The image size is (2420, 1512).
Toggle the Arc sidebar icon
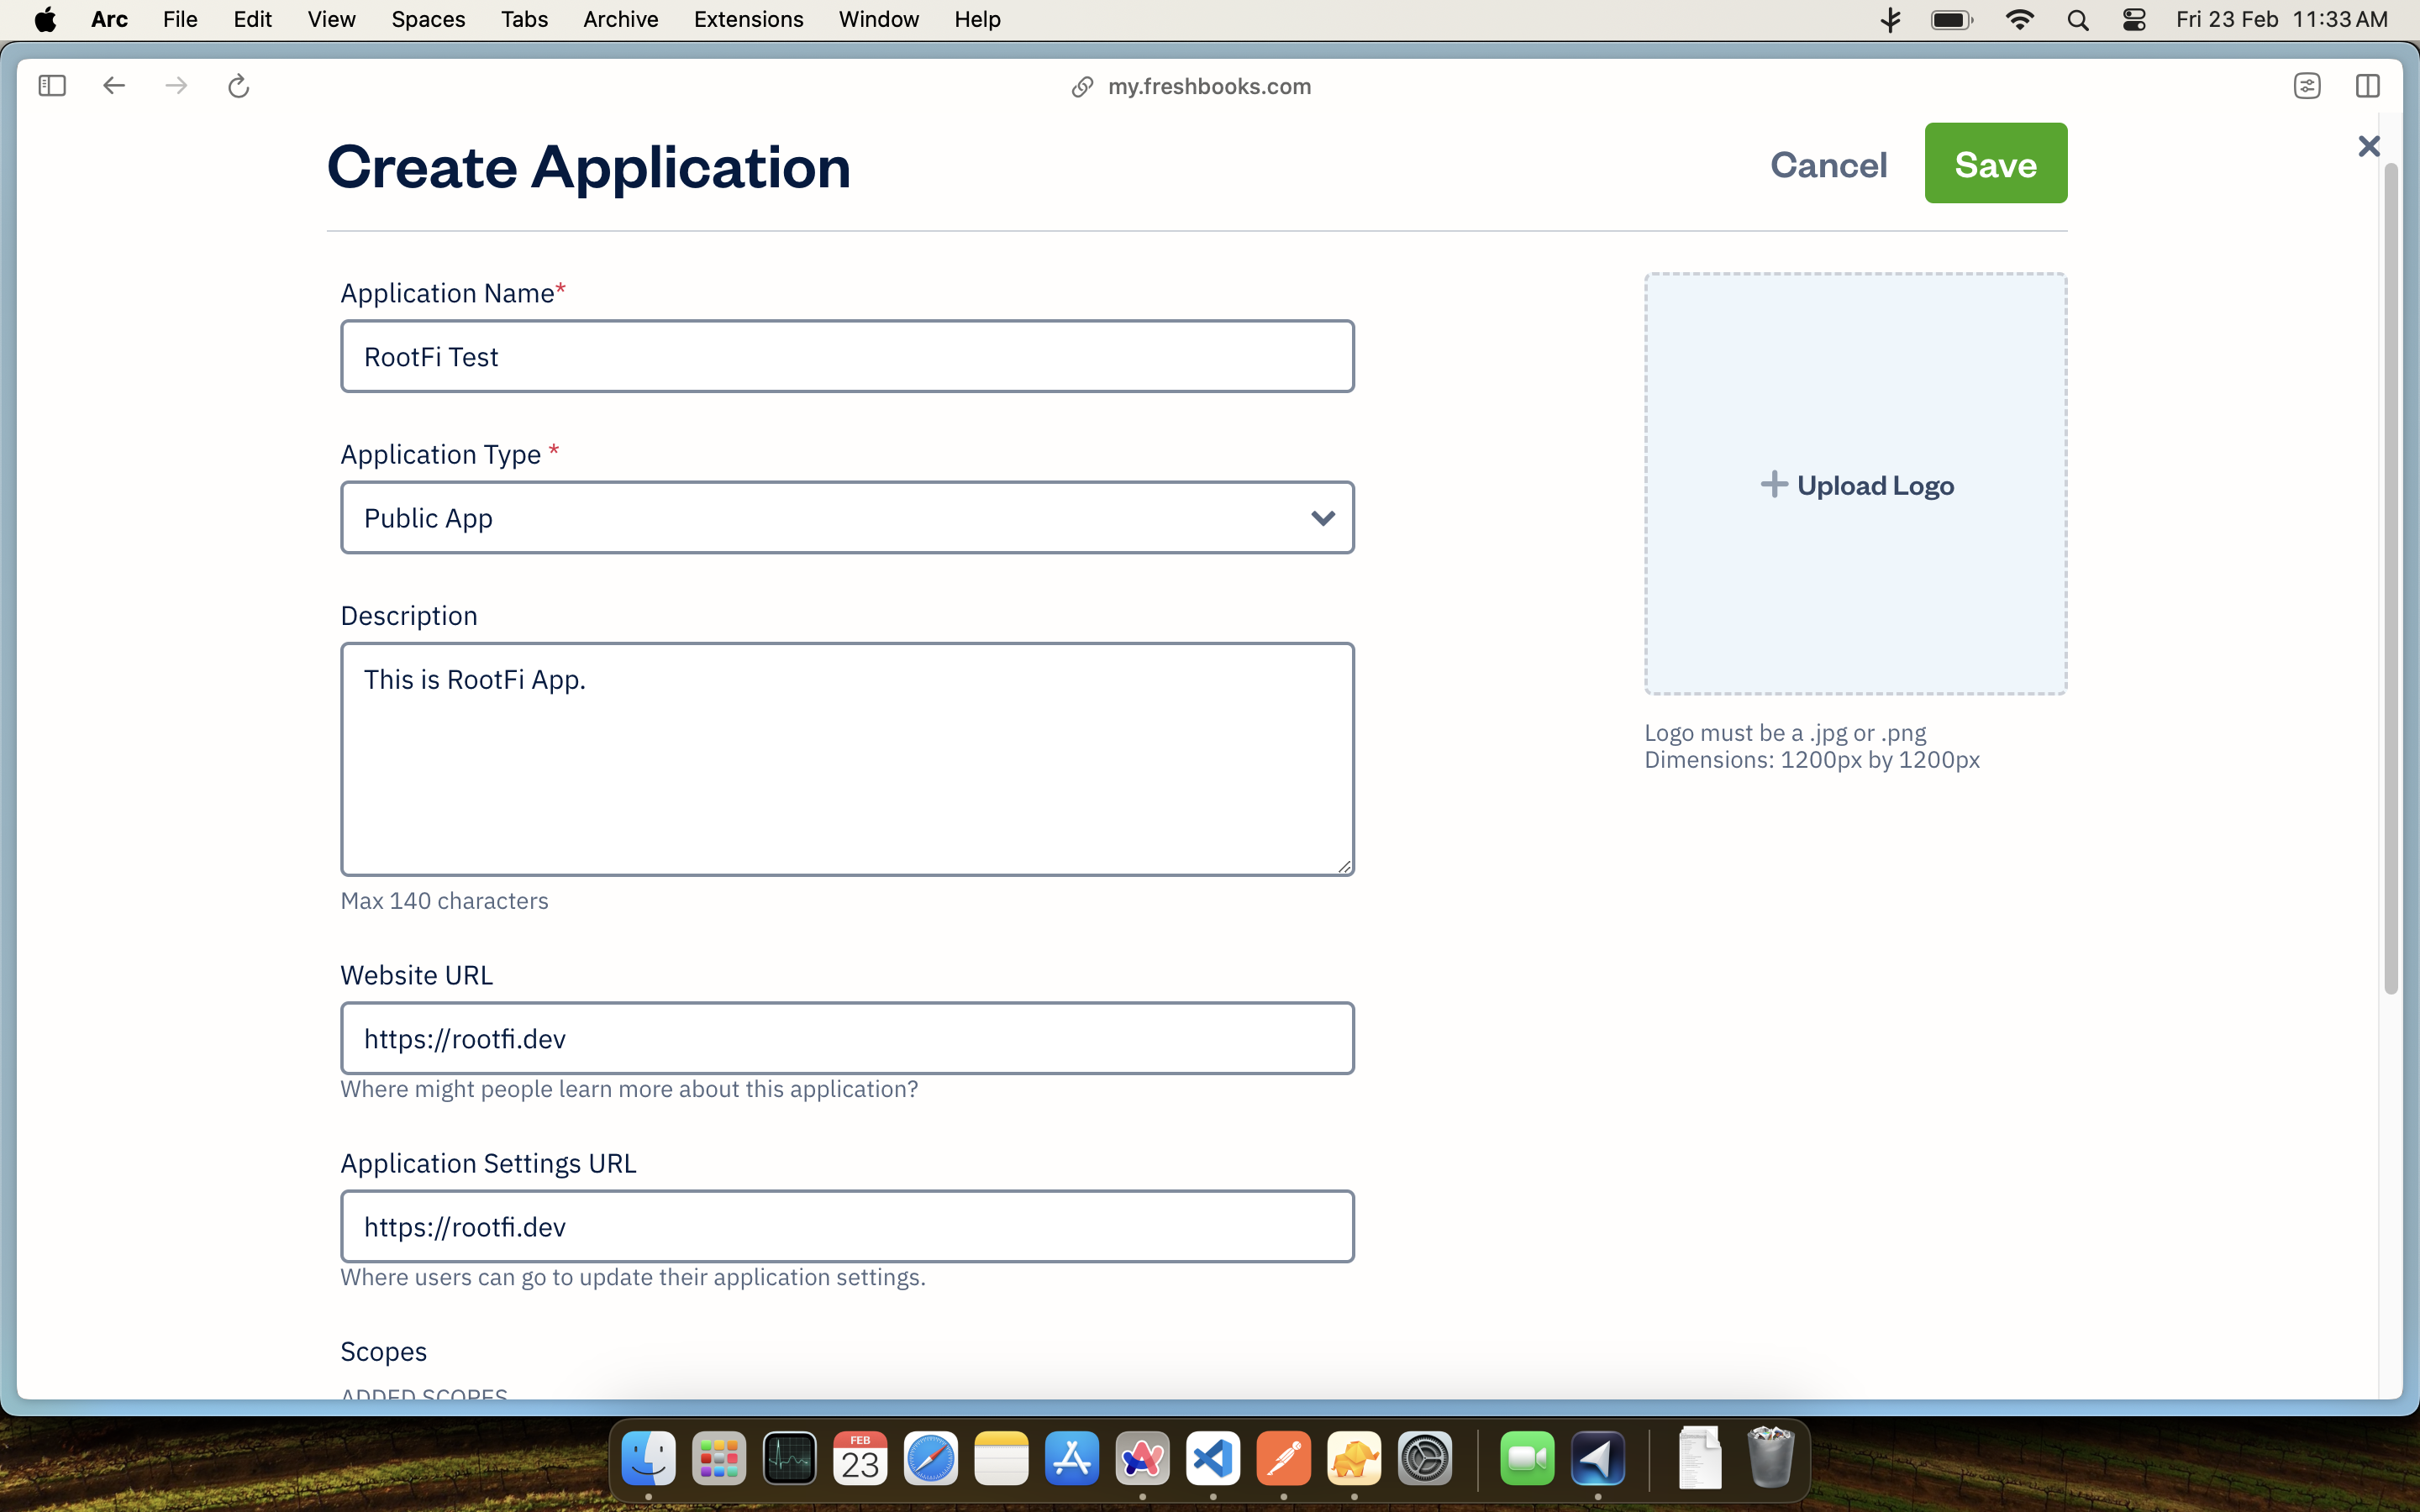(x=52, y=86)
